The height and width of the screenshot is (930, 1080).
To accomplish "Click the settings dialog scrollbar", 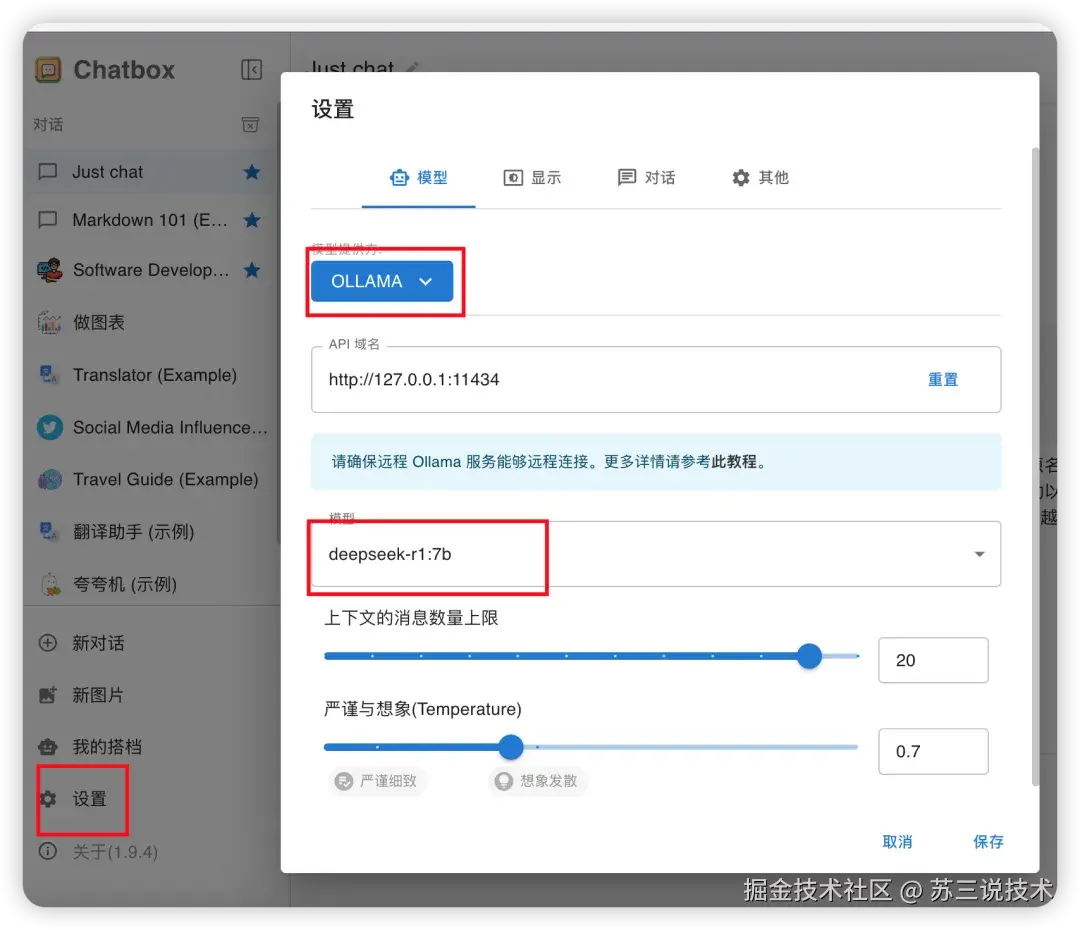I will [1035, 466].
